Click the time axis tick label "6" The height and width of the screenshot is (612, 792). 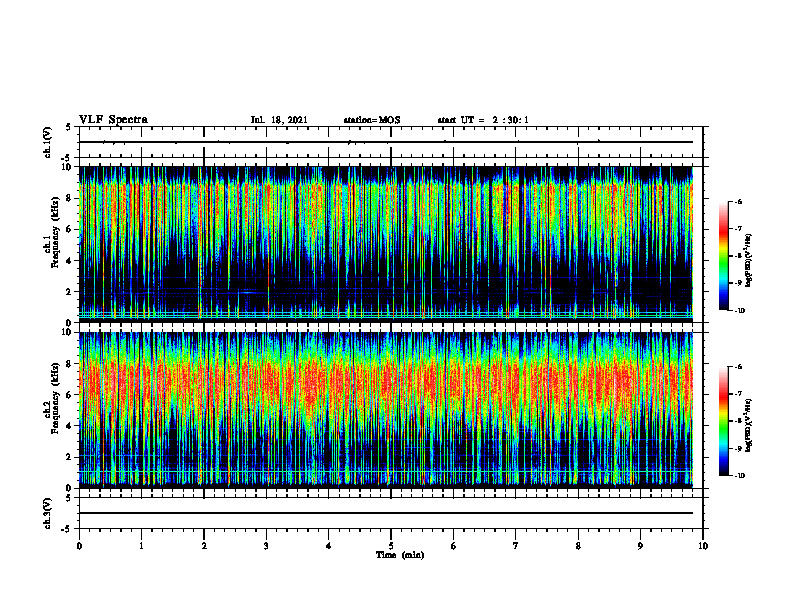(454, 546)
